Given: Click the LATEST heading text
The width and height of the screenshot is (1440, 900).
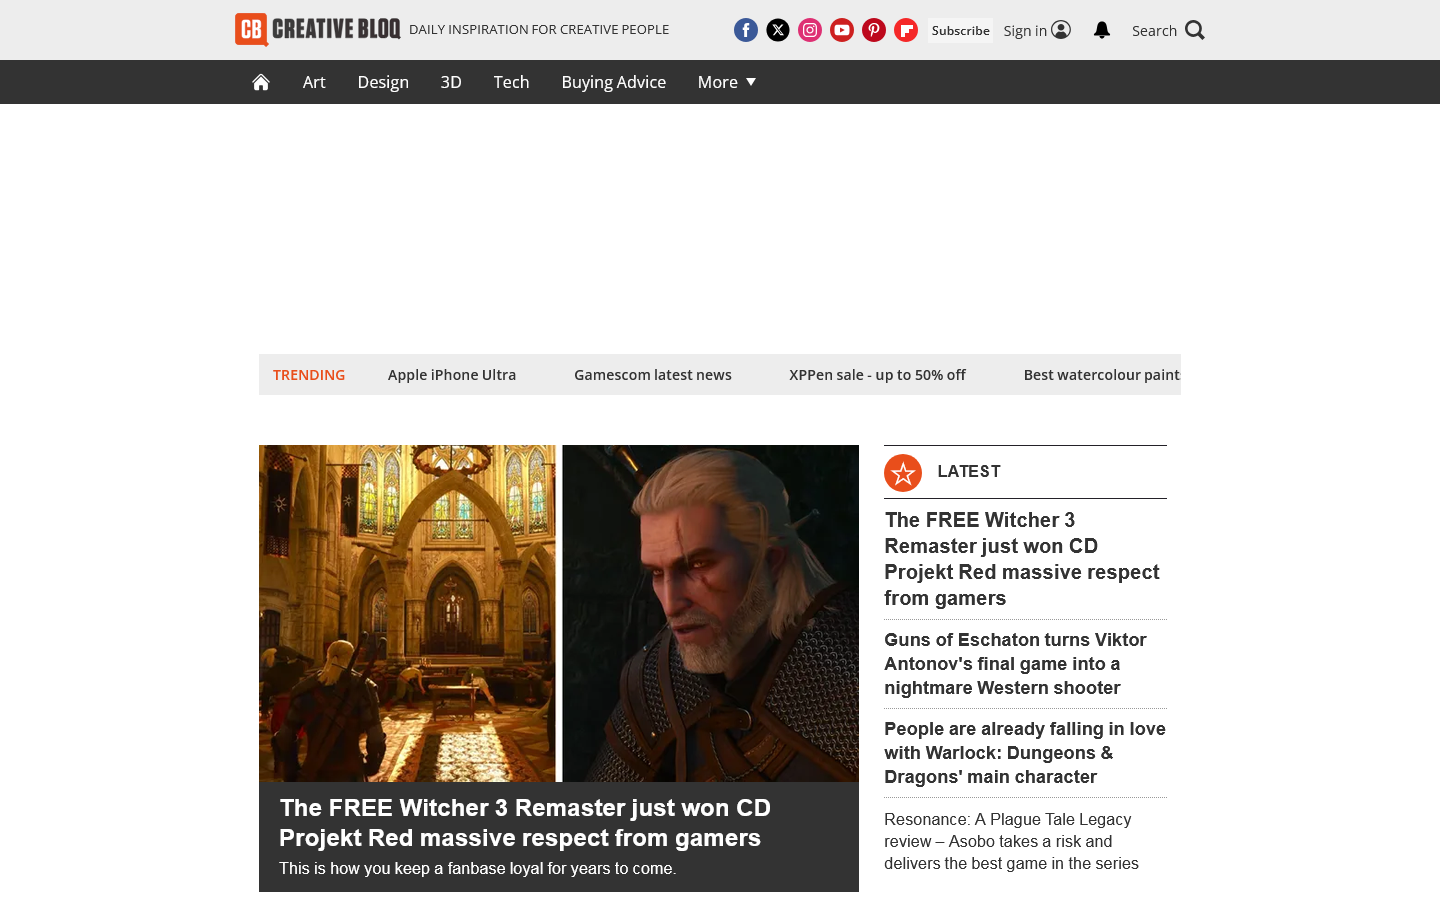Looking at the screenshot, I should tap(969, 472).
